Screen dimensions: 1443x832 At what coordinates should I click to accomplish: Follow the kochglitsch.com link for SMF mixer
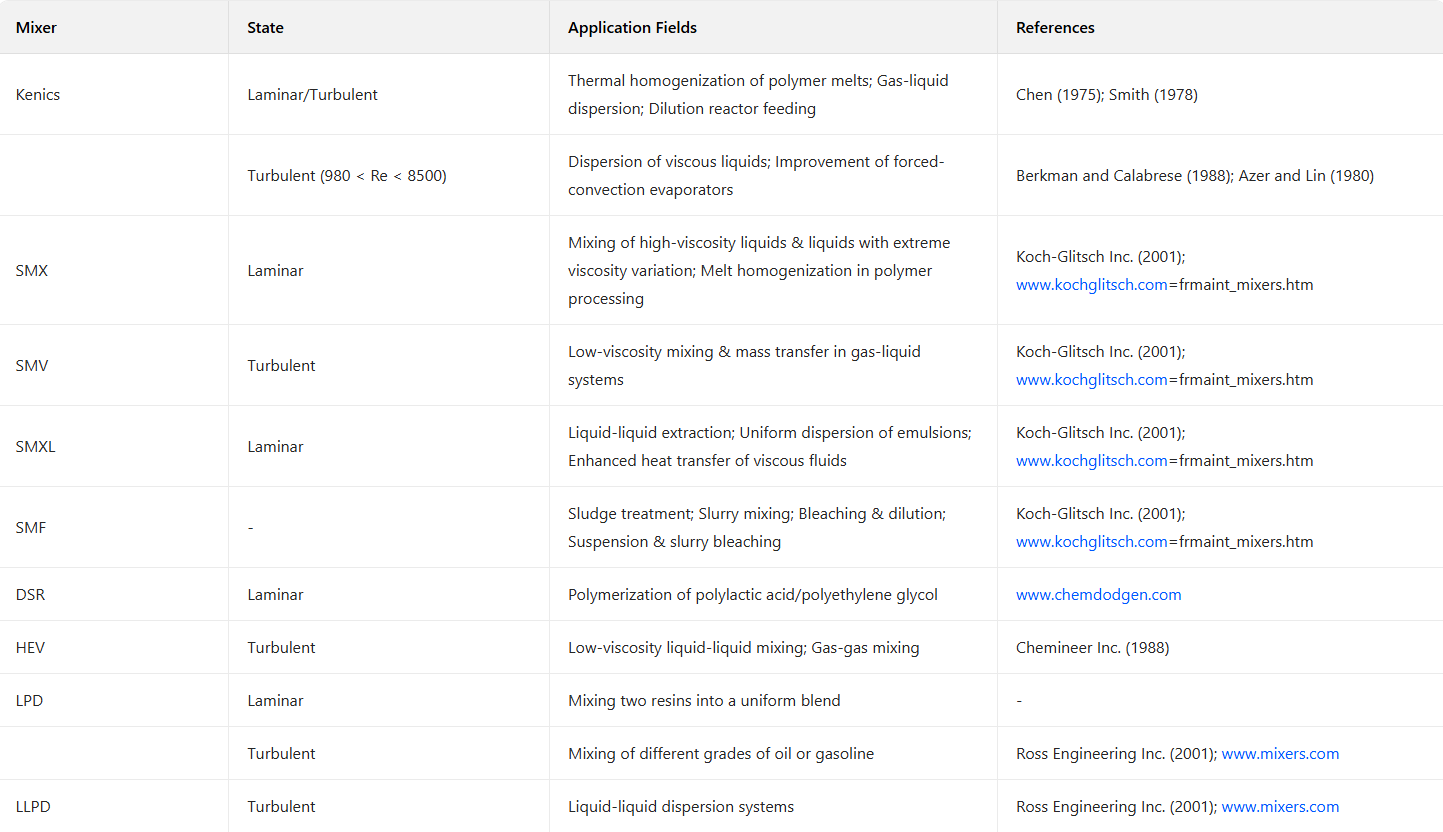[x=1091, y=542]
